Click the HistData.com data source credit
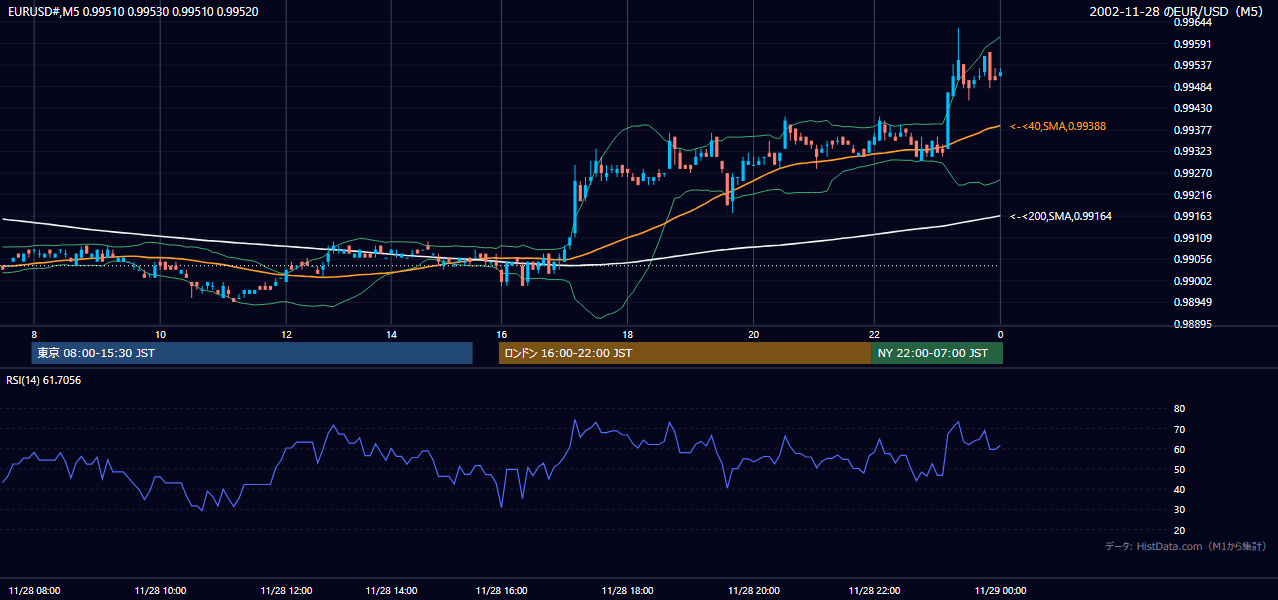This screenshot has width=1278, height=600. (x=1186, y=546)
